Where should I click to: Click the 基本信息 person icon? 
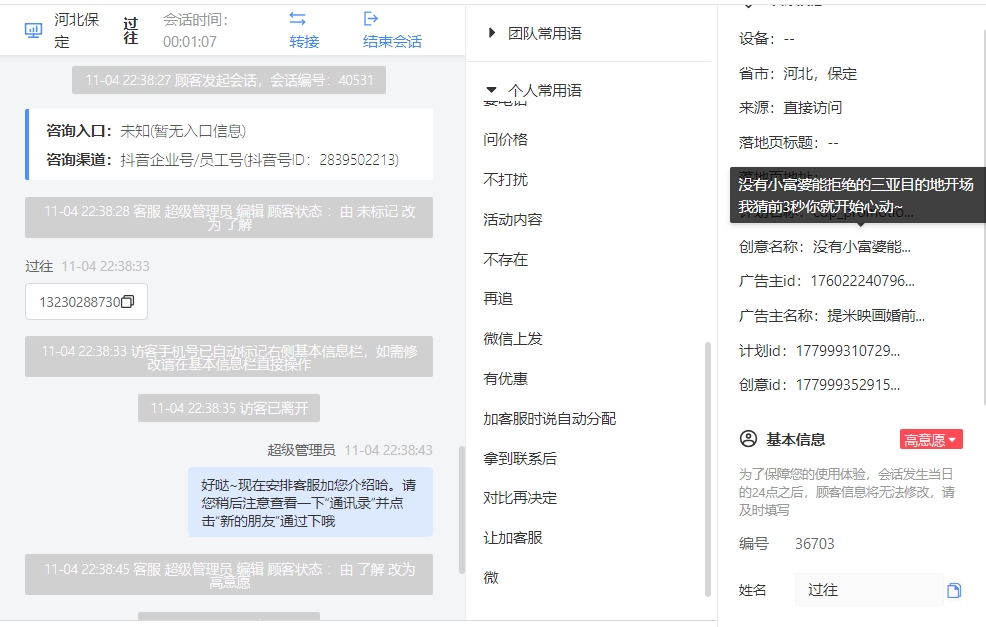(x=748, y=438)
